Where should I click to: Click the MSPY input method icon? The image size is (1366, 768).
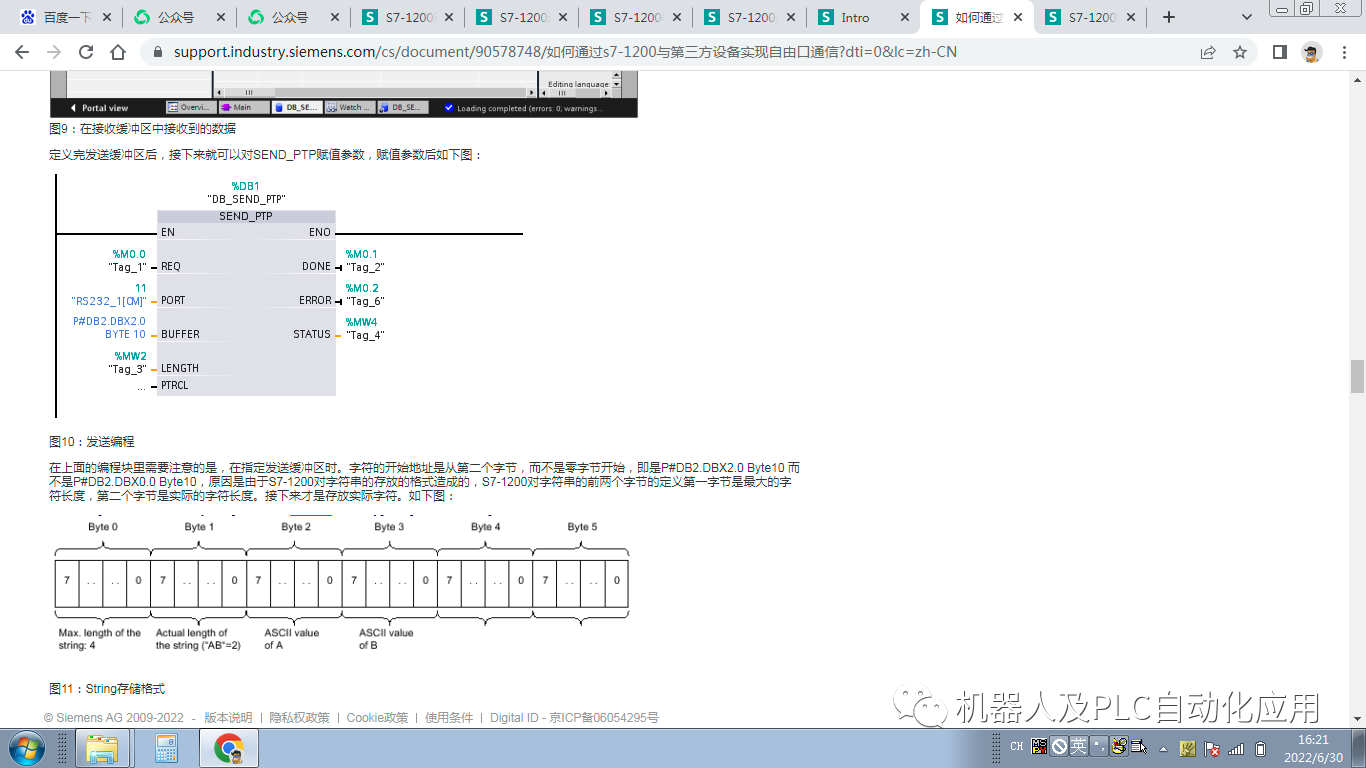tap(1040, 746)
